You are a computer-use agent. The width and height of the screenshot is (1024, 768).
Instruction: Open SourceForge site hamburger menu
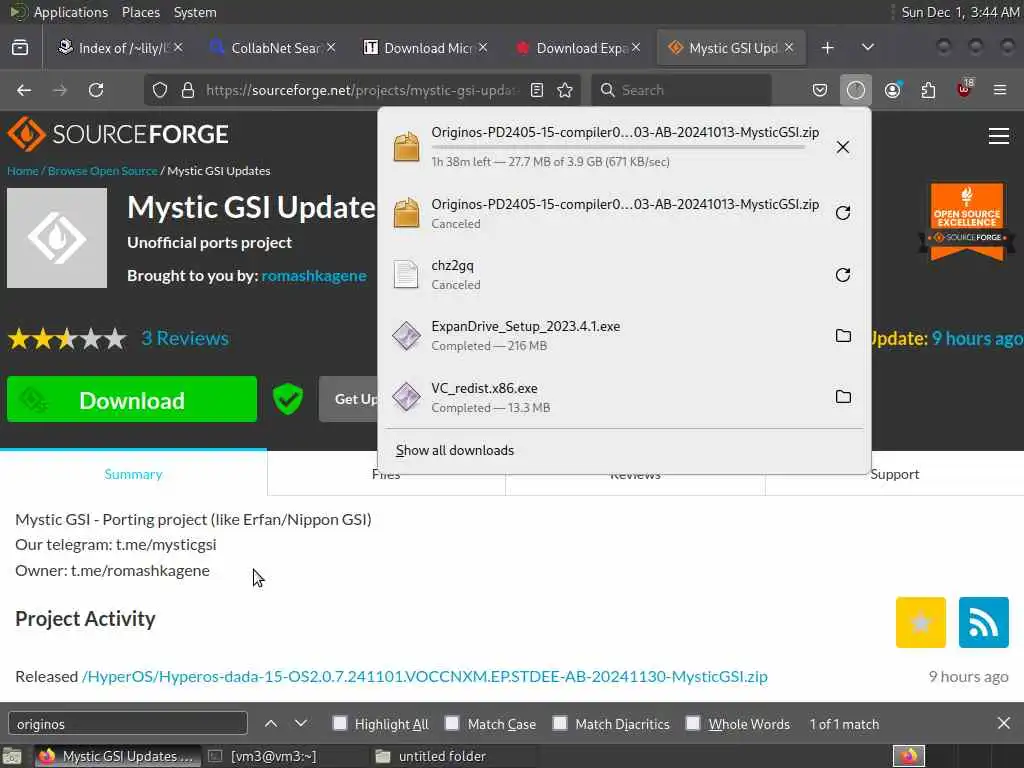[x=999, y=136]
